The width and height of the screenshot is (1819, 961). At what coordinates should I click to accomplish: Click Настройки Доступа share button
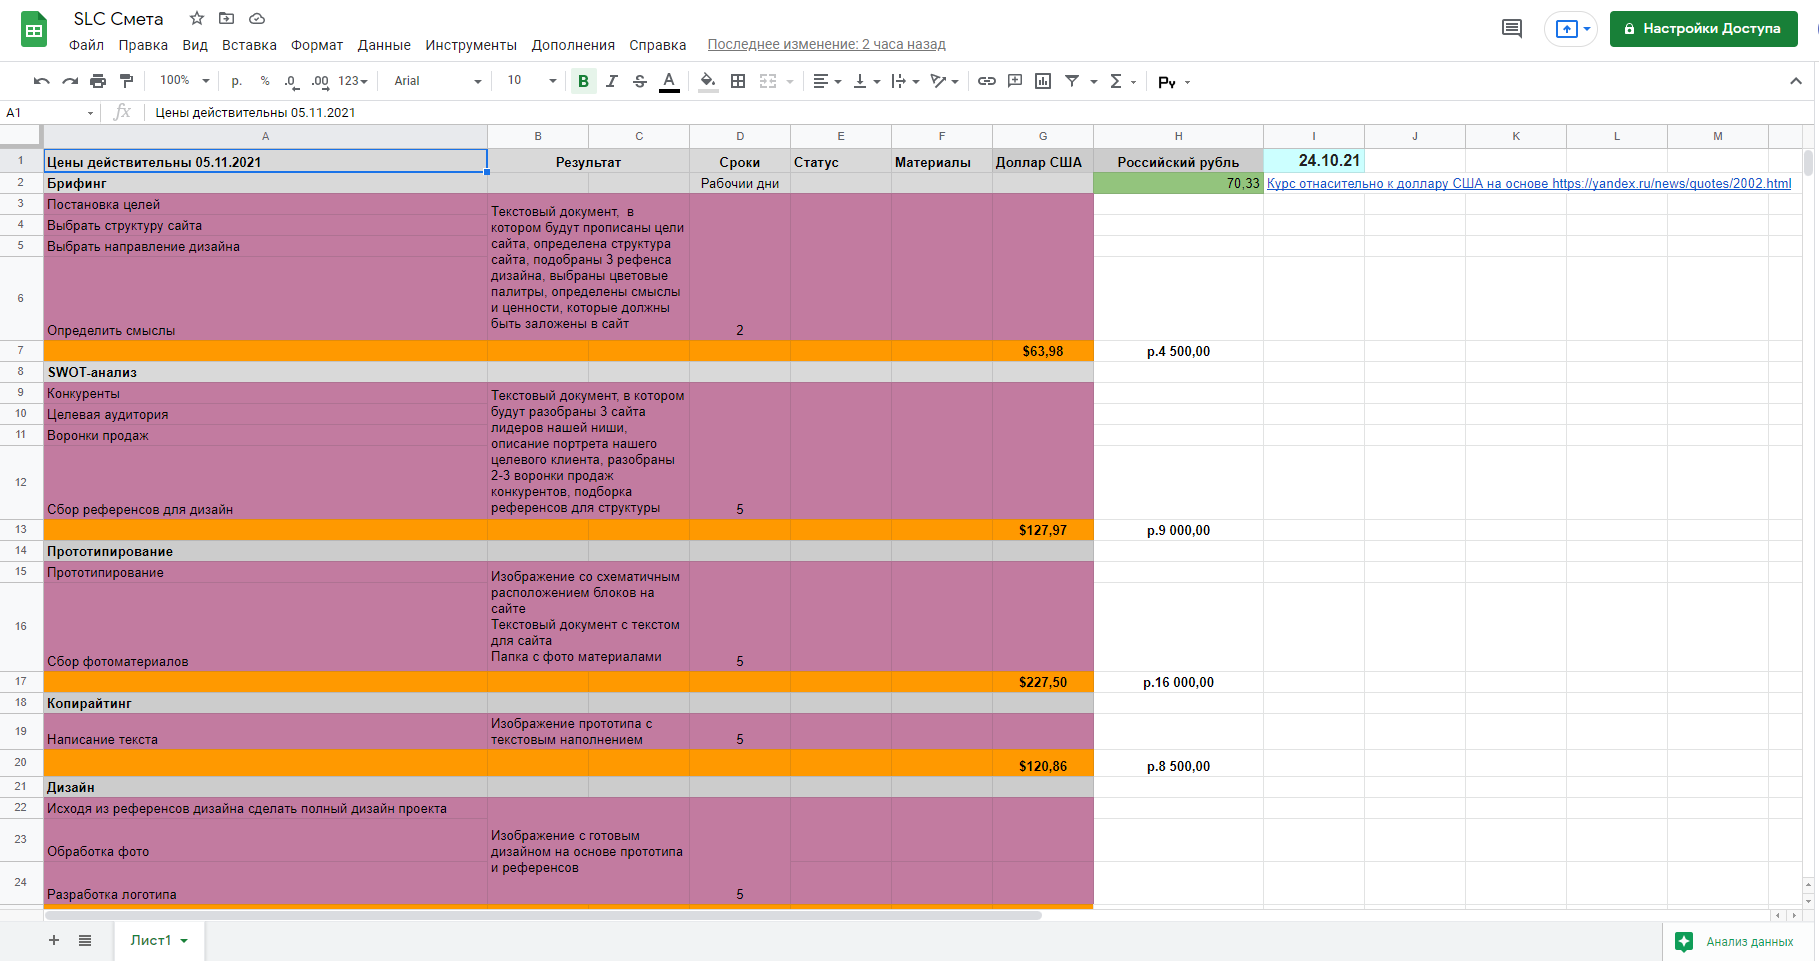click(1704, 29)
